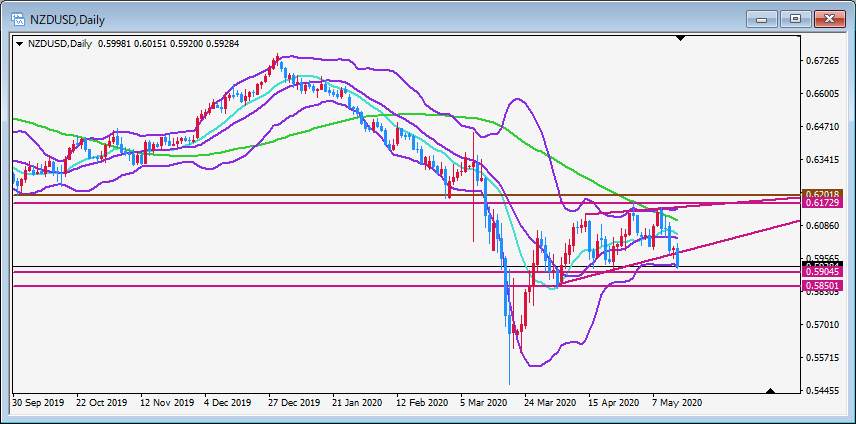
Task: Click the 30 Sep 2019 date label
Action: 38,403
